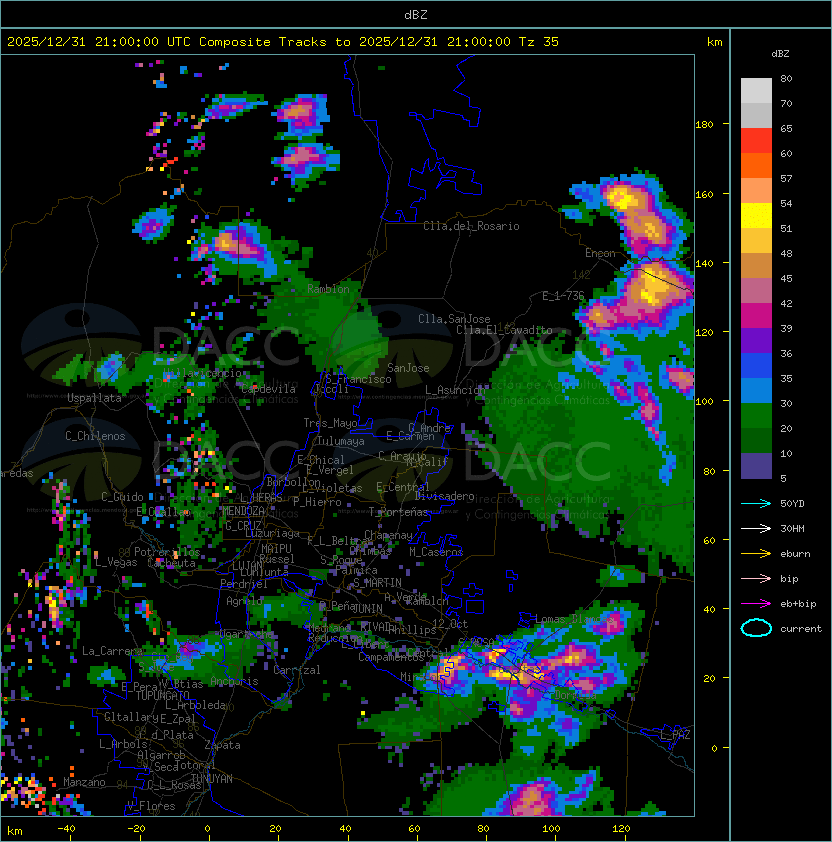Click the V_Flores label
This screenshot has height=842, width=832.
pyautogui.click(x=151, y=807)
